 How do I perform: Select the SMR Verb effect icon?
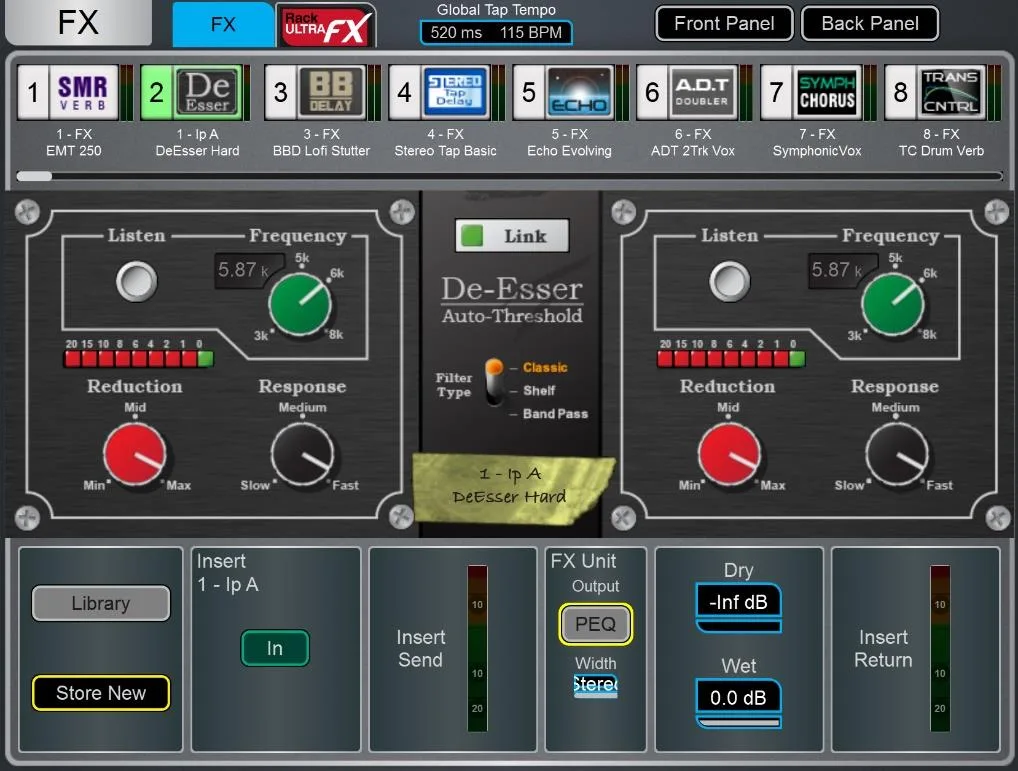point(84,92)
